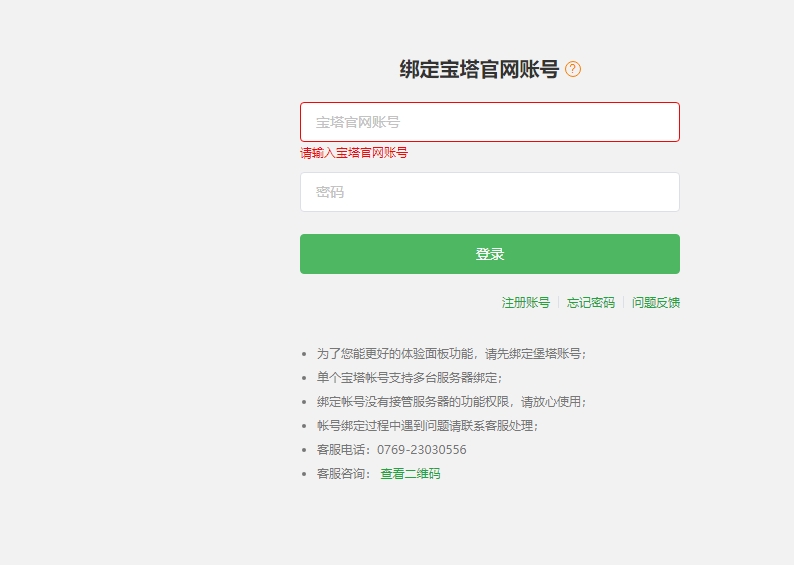Click the line 单个宝塔帐号支持多台服务器绑定

pyautogui.click(x=409, y=378)
